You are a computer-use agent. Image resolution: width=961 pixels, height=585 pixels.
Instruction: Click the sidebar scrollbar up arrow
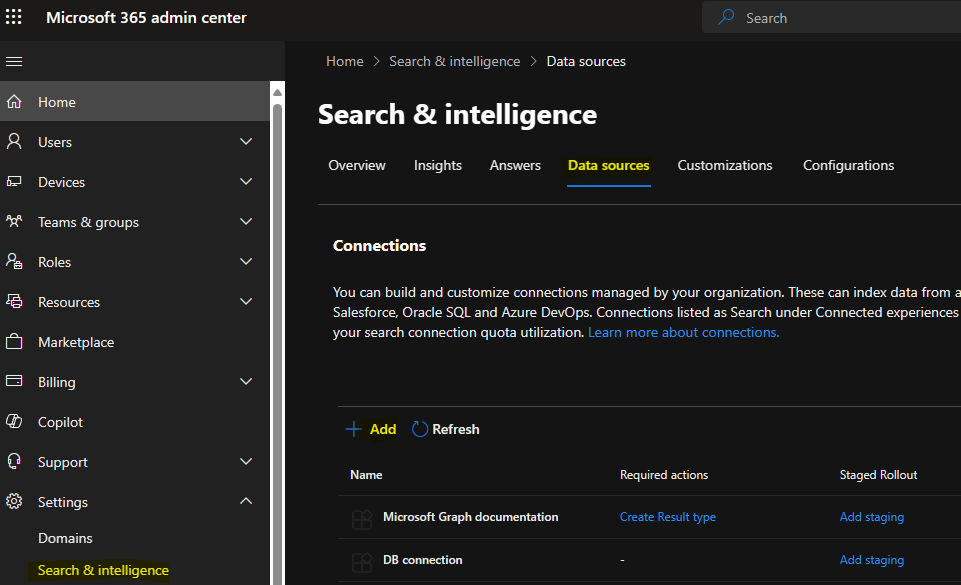click(x=277, y=92)
